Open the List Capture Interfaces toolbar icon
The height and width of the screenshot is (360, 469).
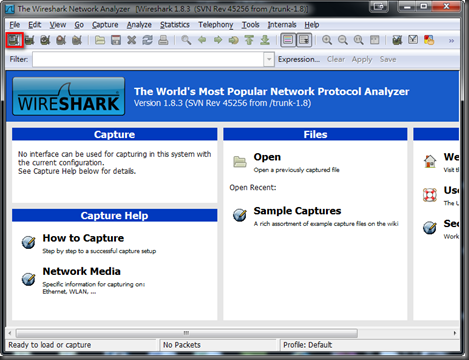14,40
